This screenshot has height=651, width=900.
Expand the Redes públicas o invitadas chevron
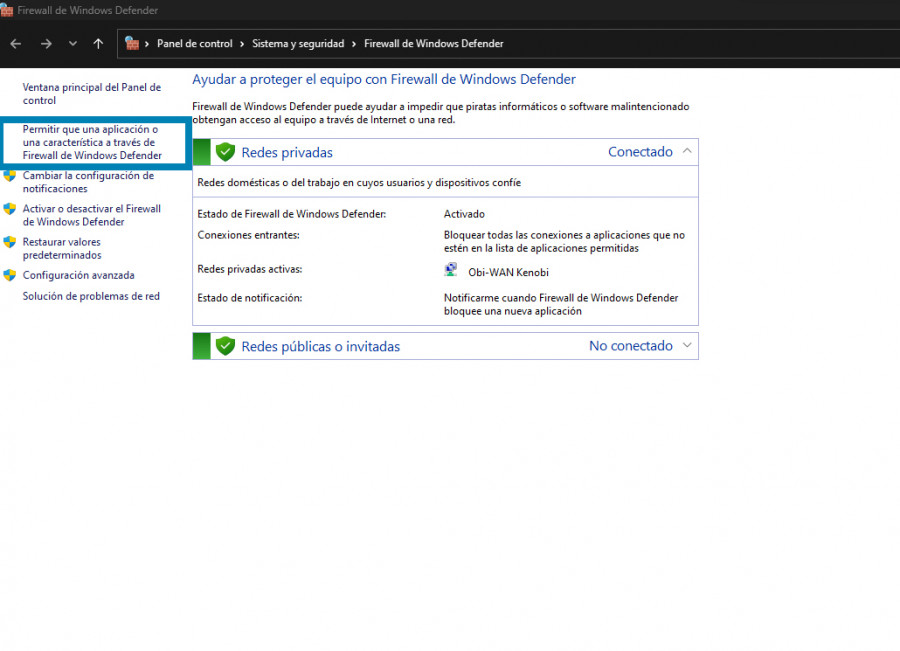[686, 346]
